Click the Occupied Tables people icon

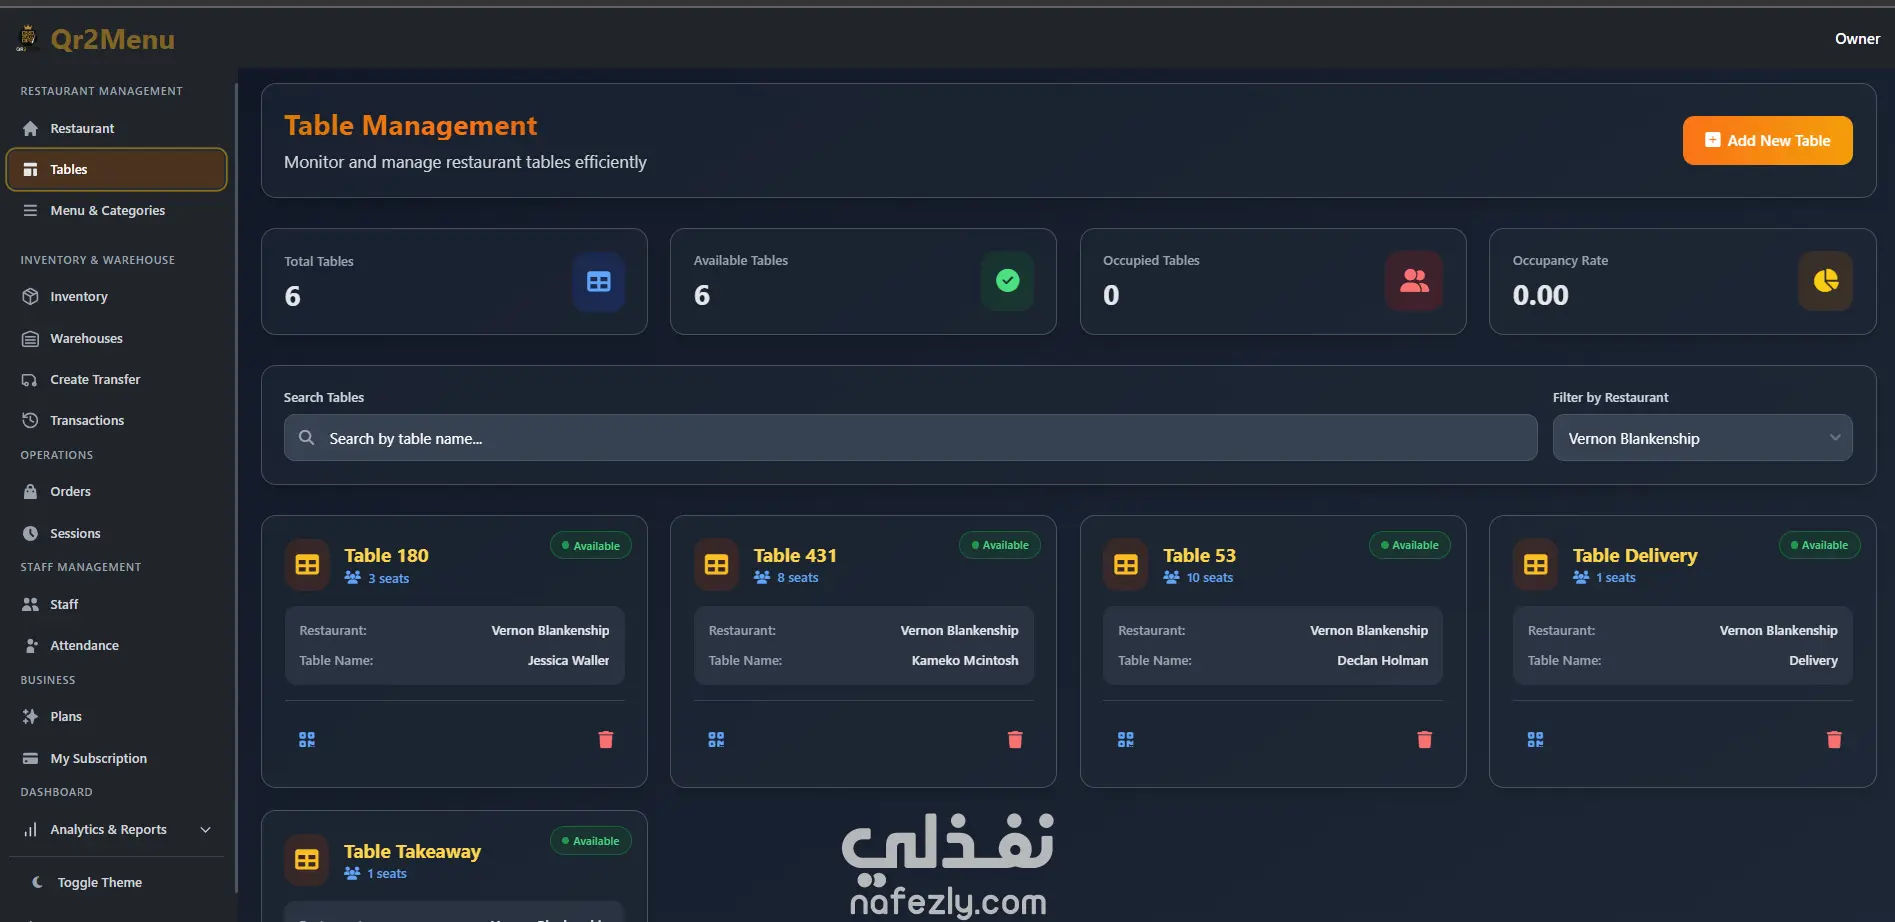1414,281
